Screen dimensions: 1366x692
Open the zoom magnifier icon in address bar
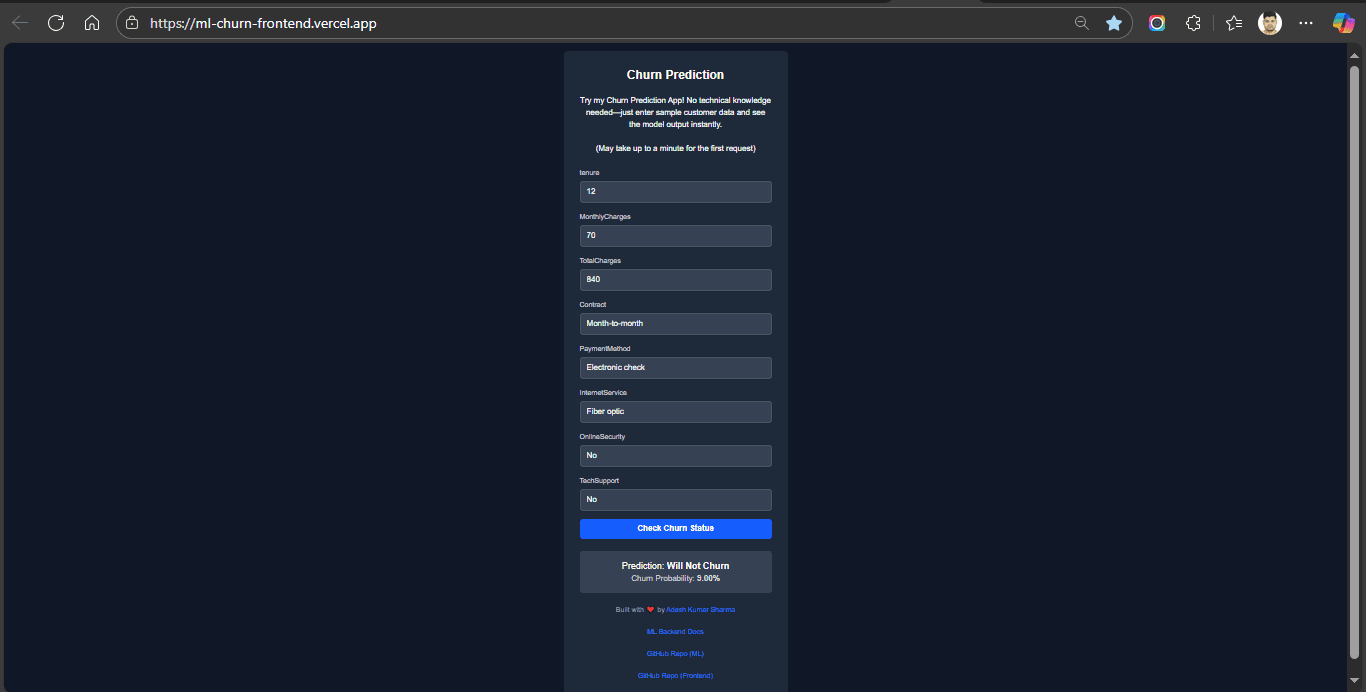(x=1081, y=23)
